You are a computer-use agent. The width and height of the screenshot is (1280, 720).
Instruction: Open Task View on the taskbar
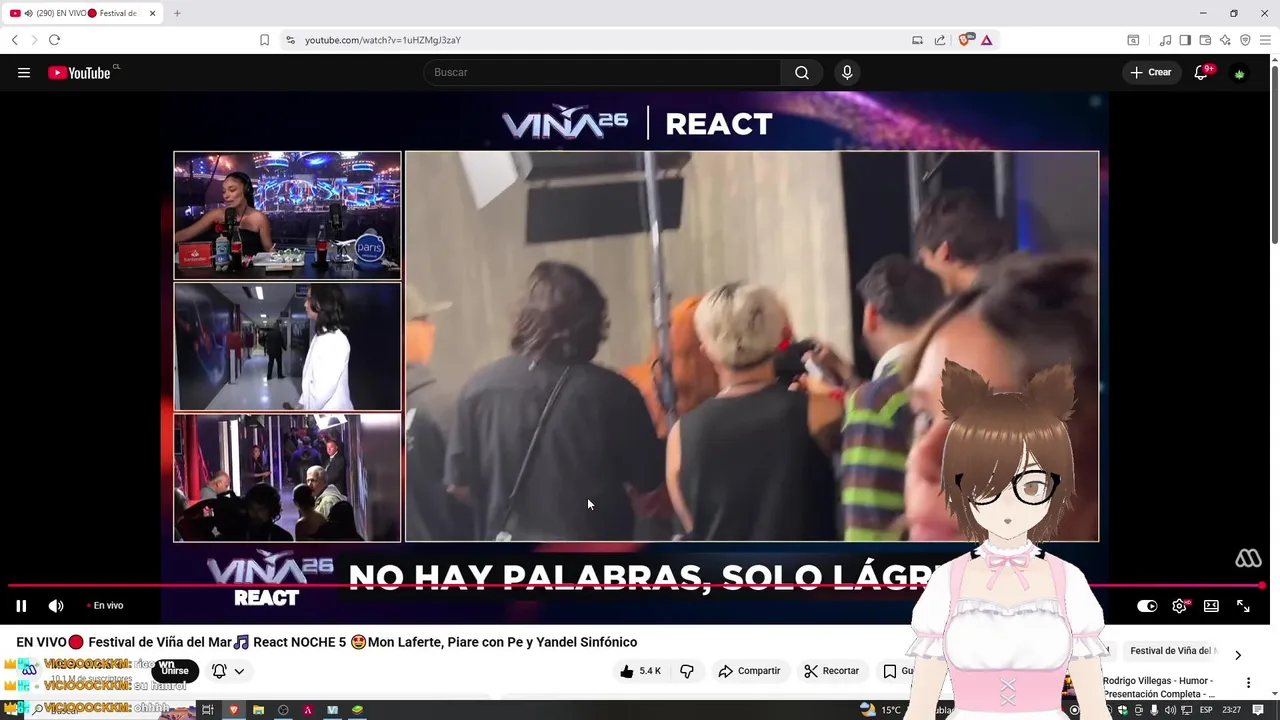(x=207, y=710)
